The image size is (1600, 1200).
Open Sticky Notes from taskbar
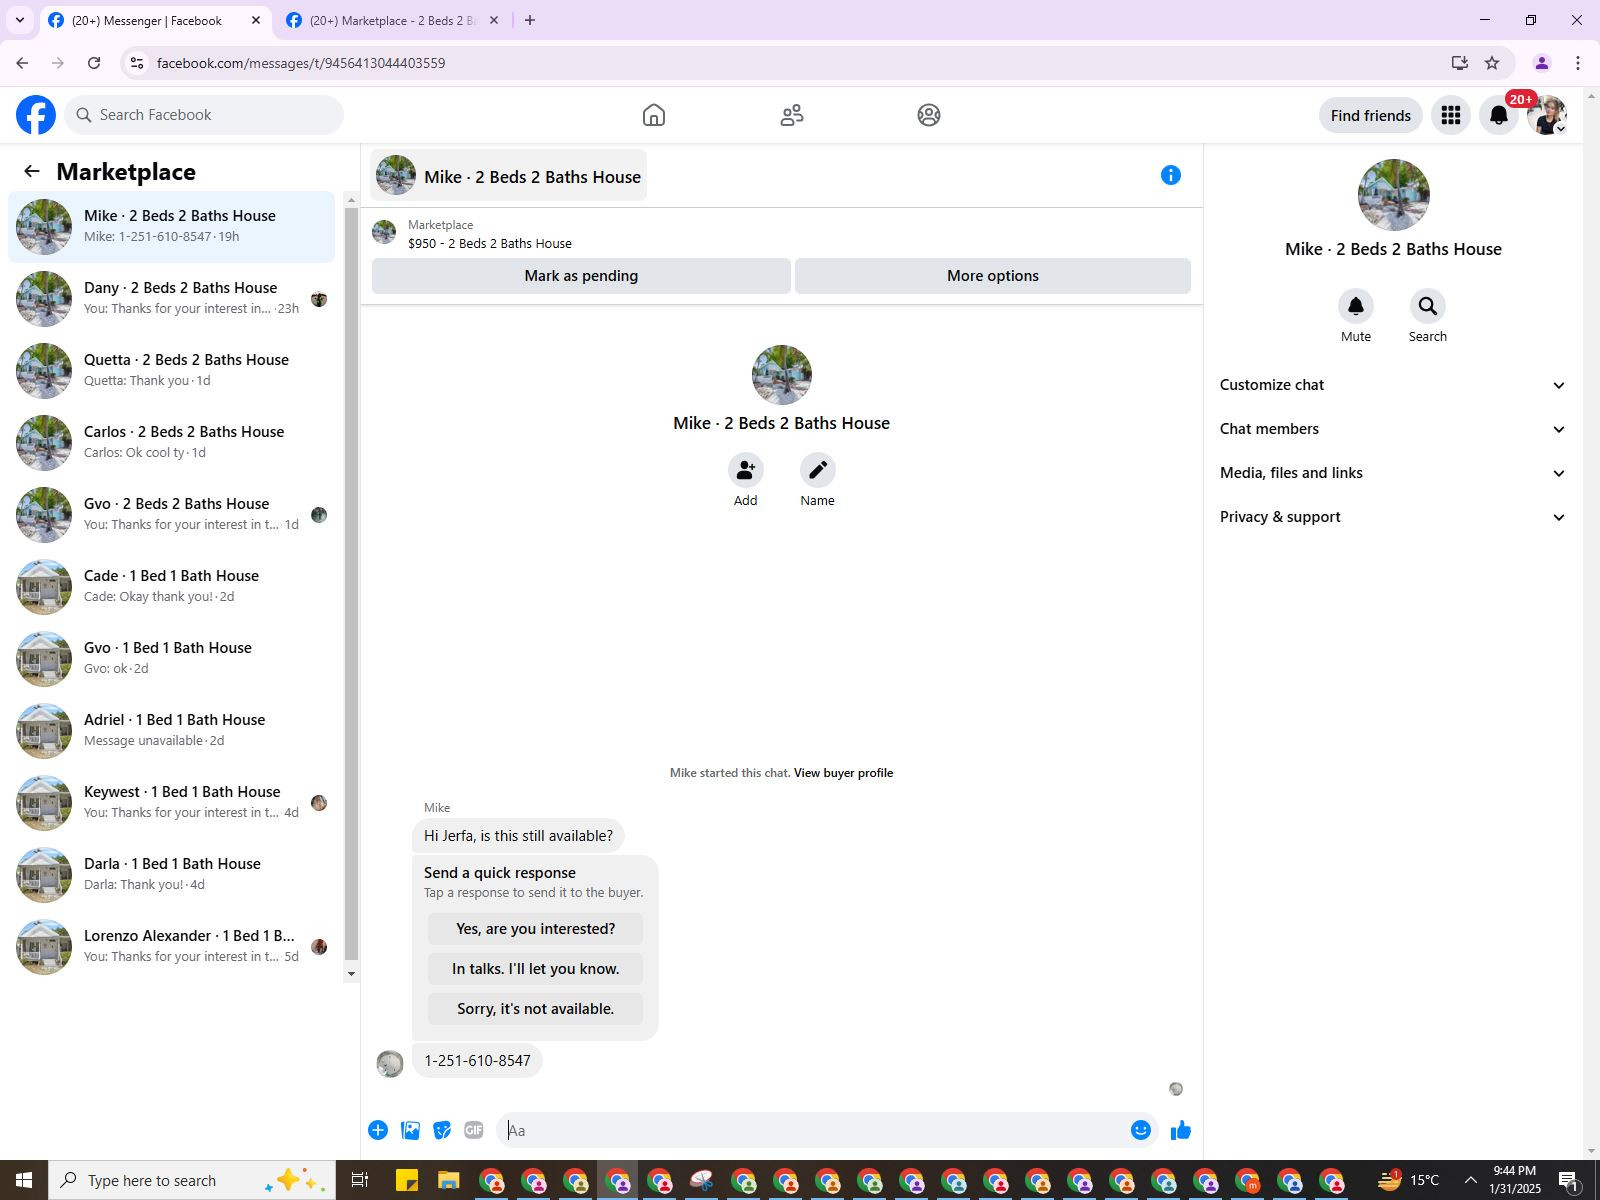point(406,1181)
